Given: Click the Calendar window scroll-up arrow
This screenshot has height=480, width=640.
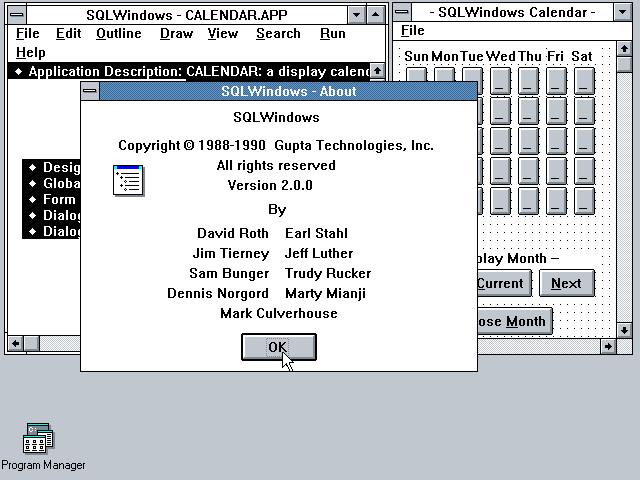Looking at the screenshot, I should (624, 49).
